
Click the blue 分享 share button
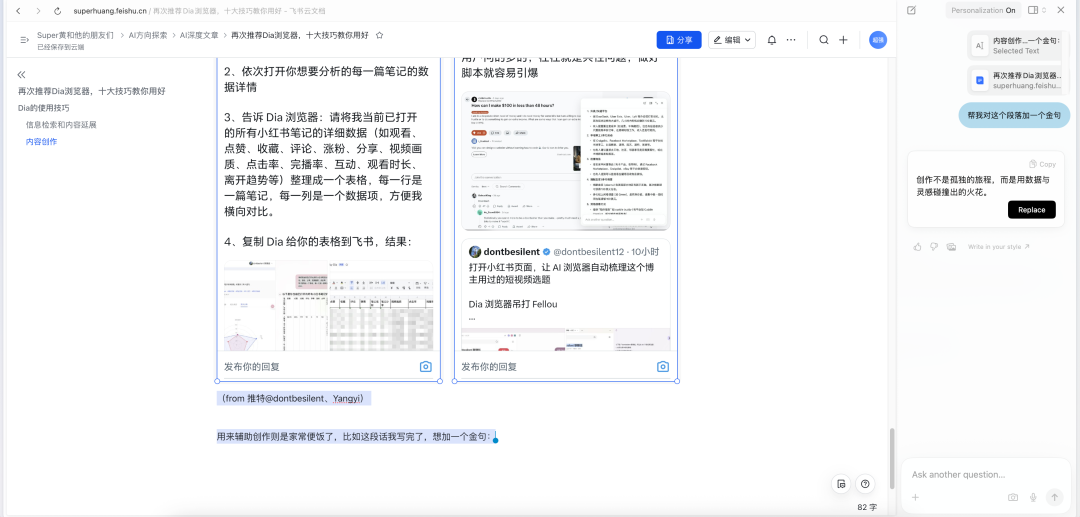(x=678, y=40)
